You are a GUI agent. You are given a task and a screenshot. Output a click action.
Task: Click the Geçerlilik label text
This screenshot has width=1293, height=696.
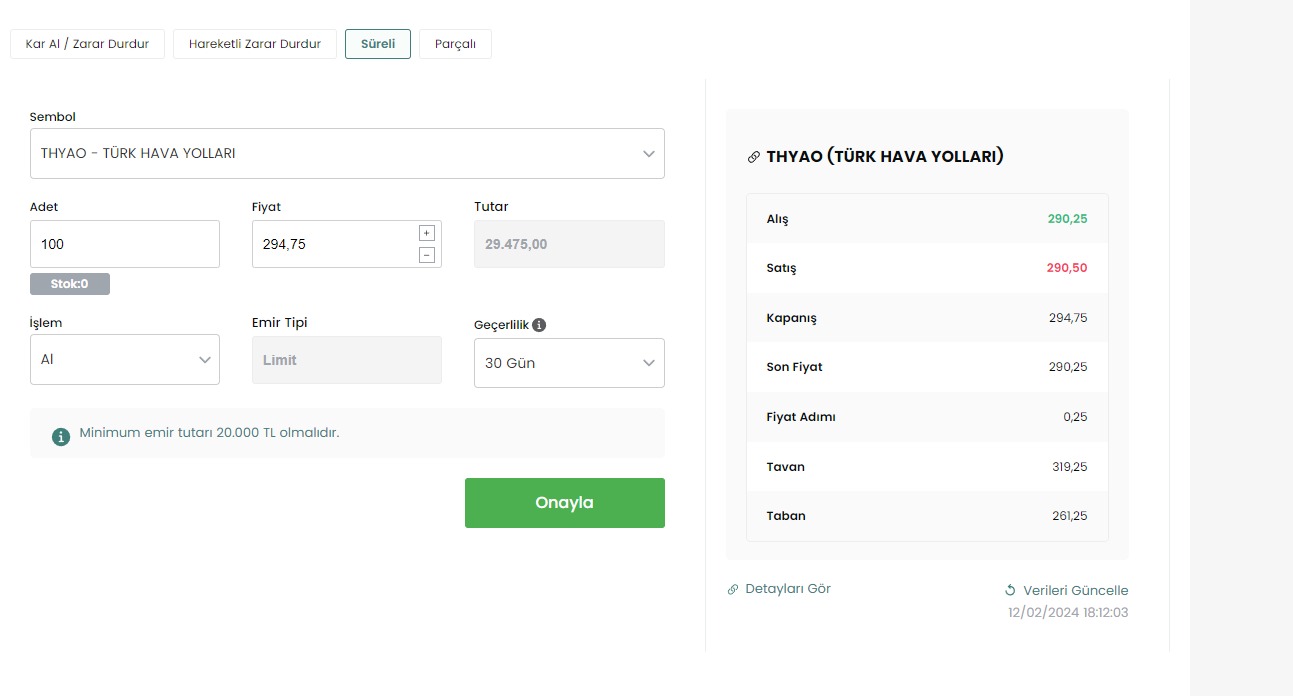pos(501,325)
